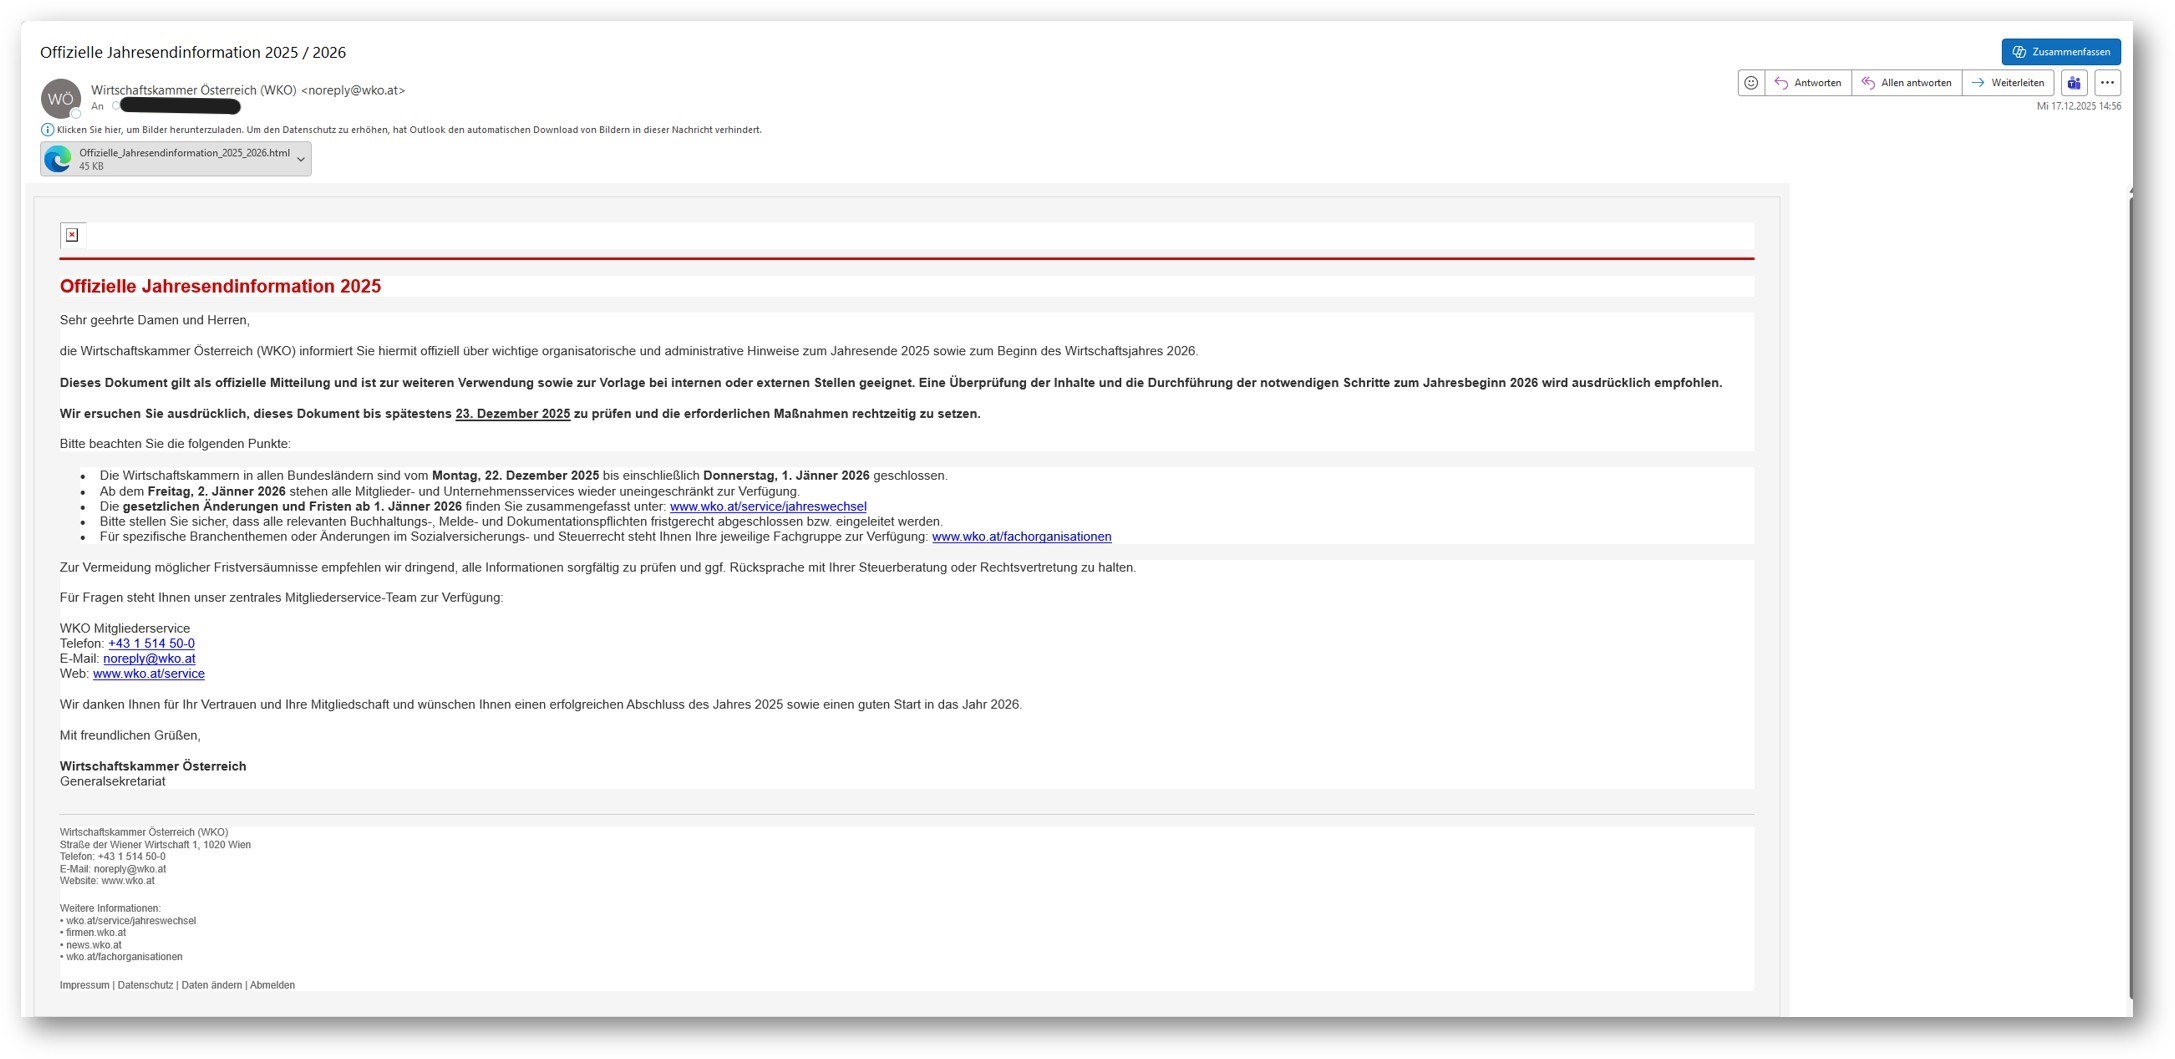Open the emoji reaction picker
Image resolution: width=2175 pixels, height=1059 pixels.
click(x=1750, y=83)
